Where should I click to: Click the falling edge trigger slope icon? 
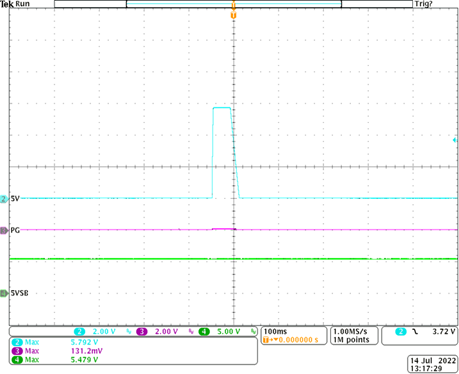[415, 332]
